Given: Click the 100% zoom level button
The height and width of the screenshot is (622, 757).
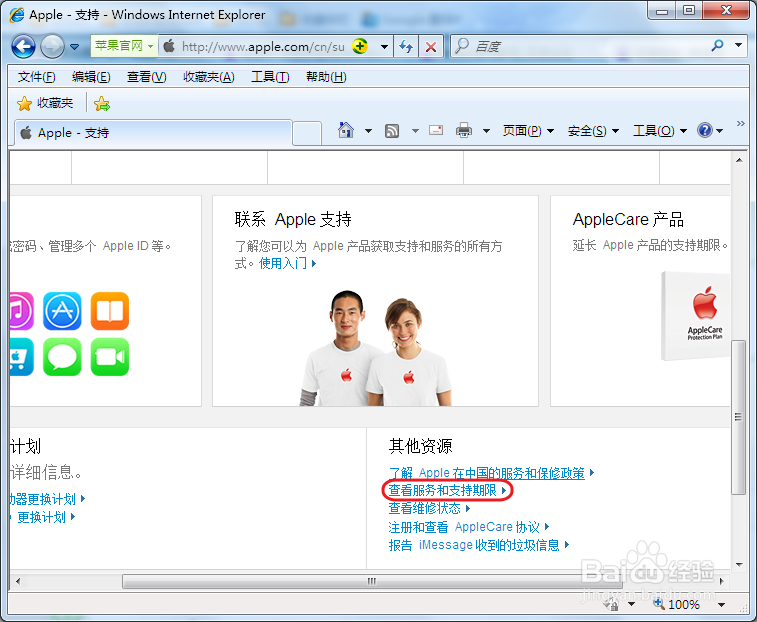Looking at the screenshot, I should [x=678, y=604].
